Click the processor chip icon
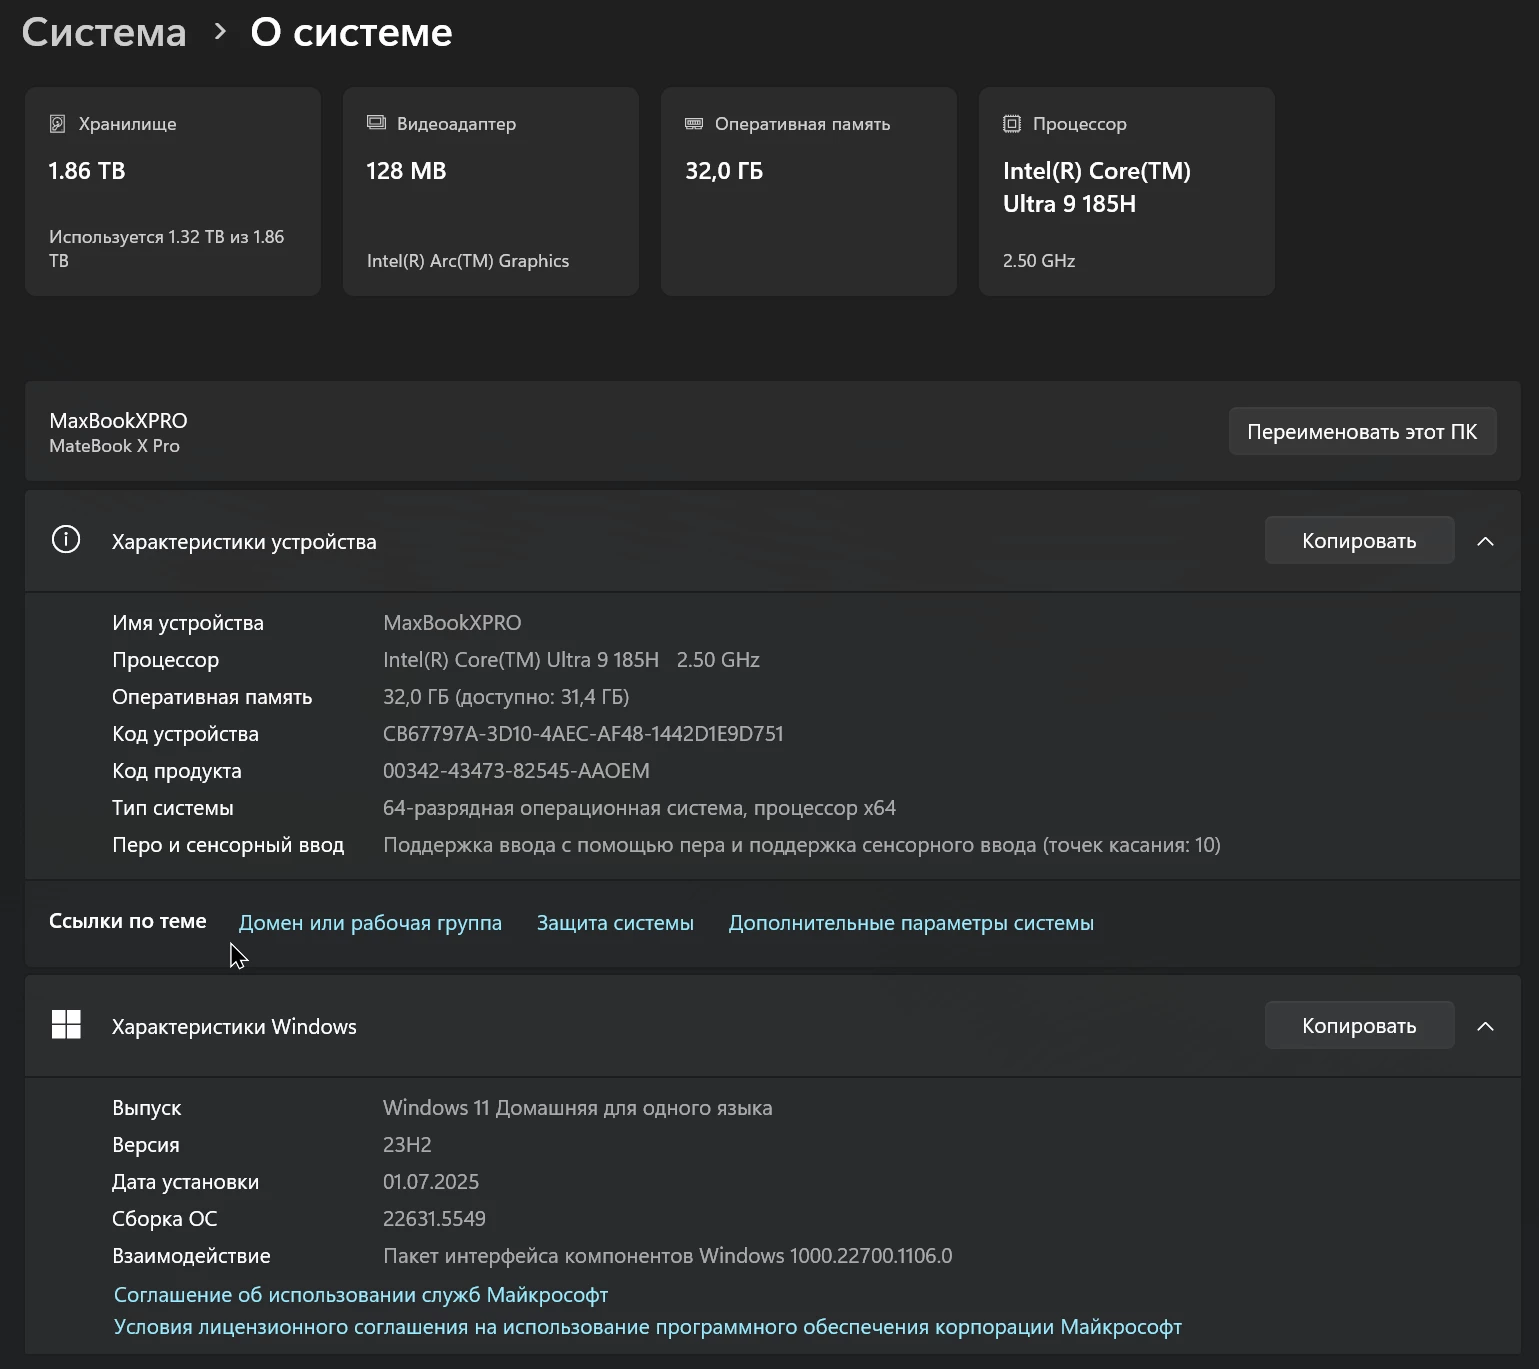Viewport: 1539px width, 1369px height. click(x=1012, y=124)
